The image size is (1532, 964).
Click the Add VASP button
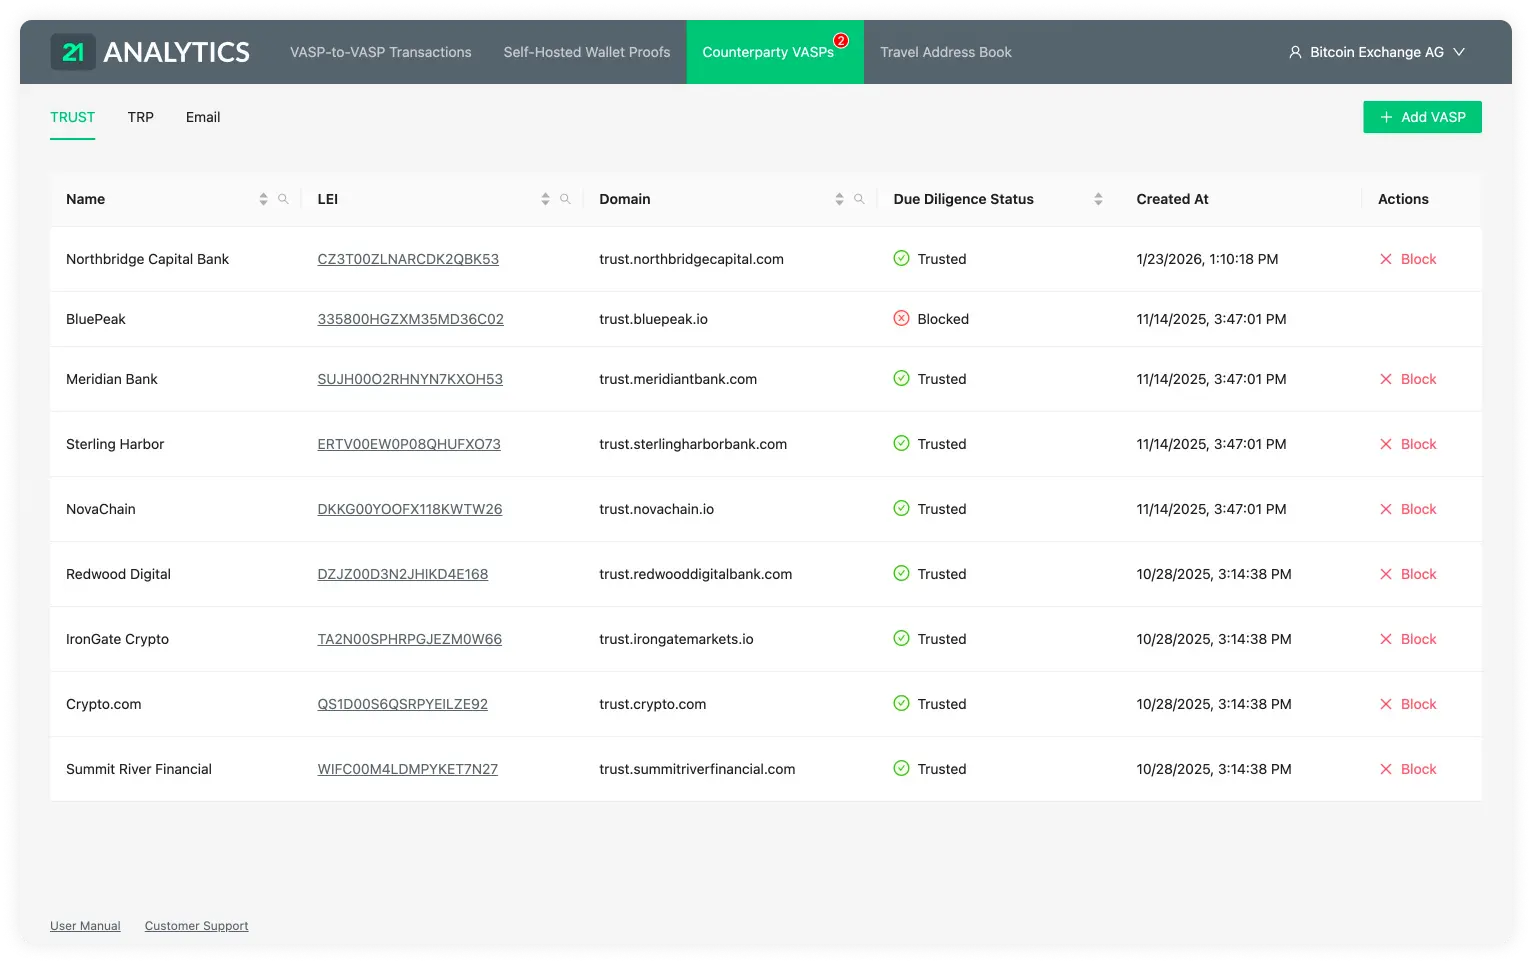tap(1422, 117)
